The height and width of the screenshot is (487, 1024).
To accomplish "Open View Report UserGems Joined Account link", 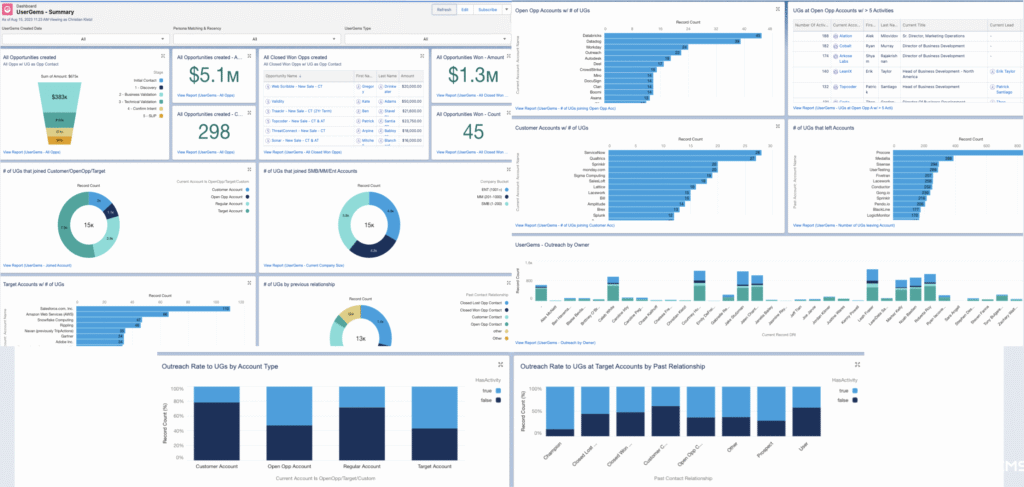I will pyautogui.click(x=37, y=266).
